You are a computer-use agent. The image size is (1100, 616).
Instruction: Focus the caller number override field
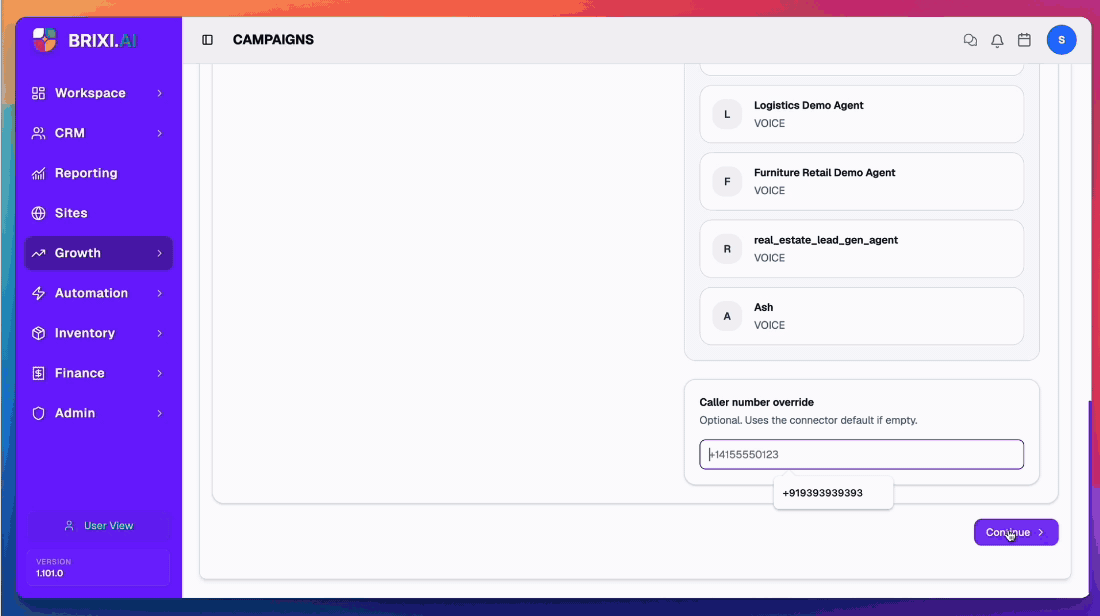coord(861,455)
